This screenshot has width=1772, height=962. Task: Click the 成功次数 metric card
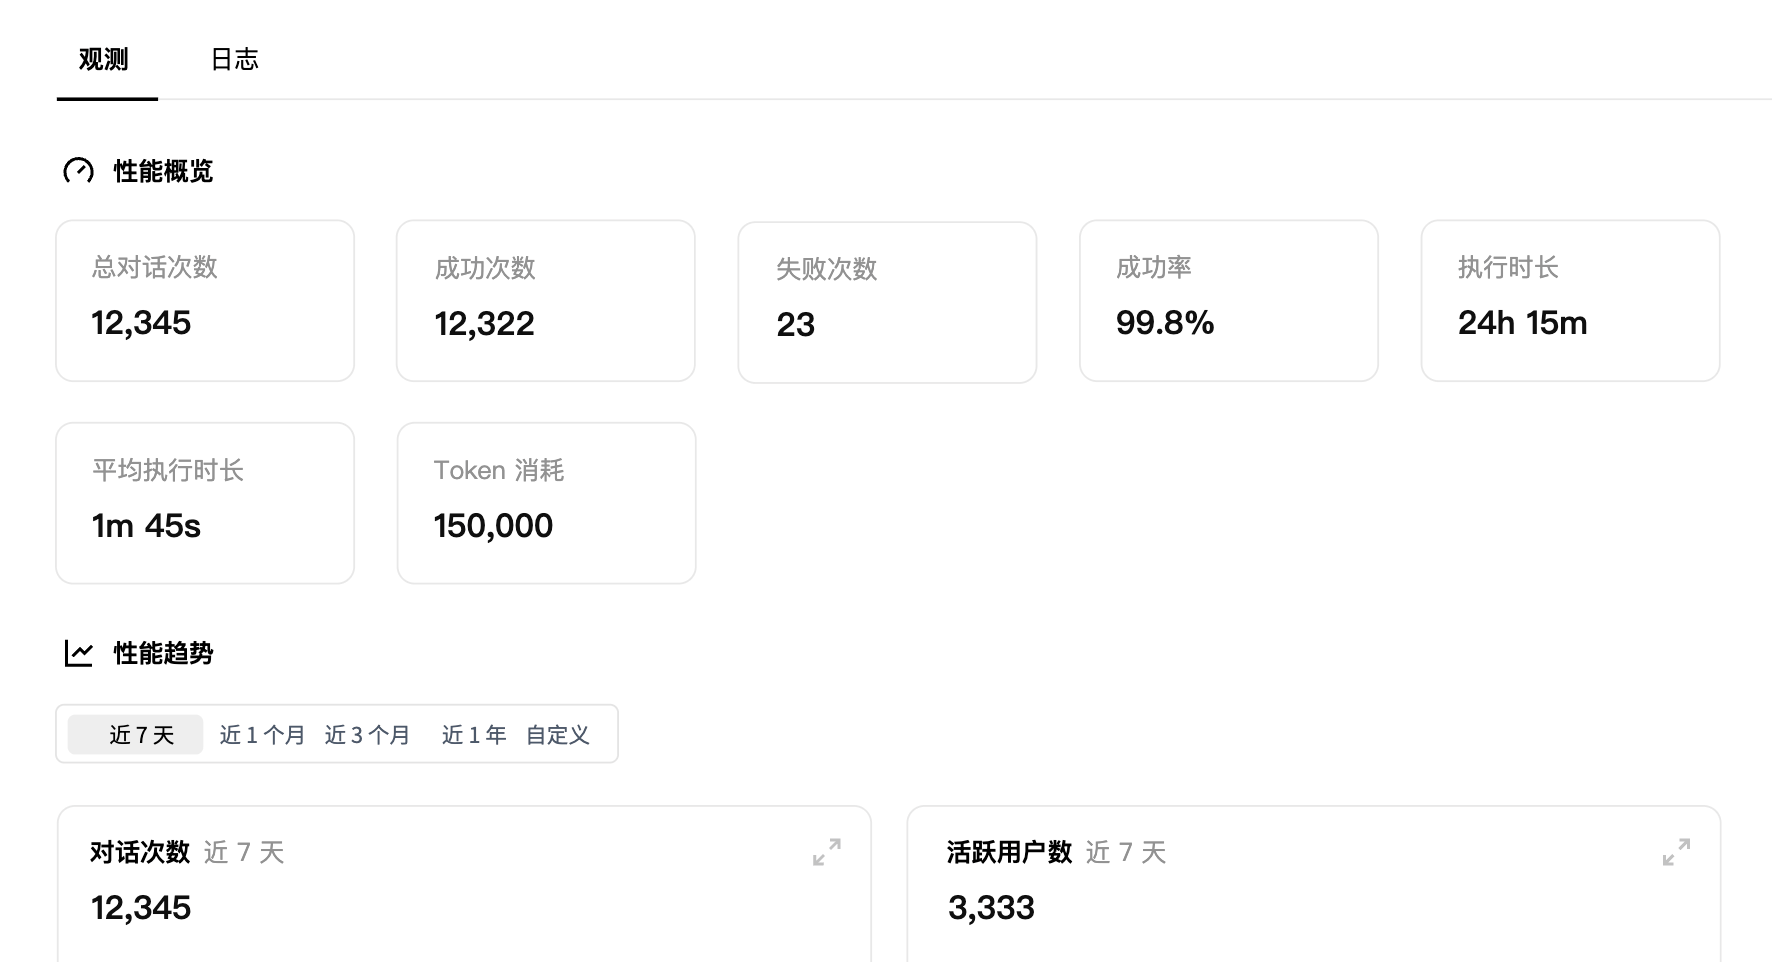coord(546,300)
